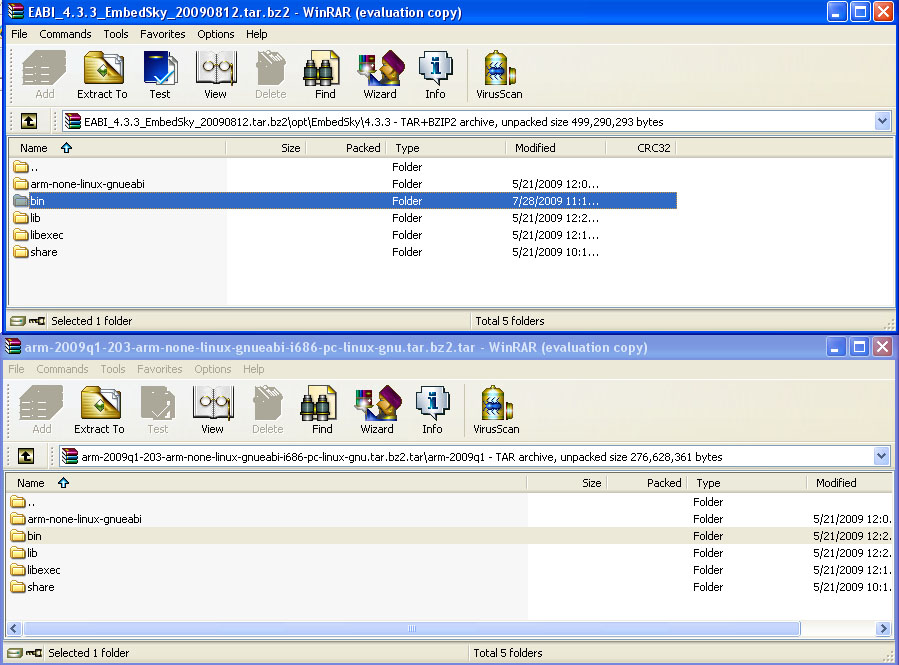Click key icon in bottom window status bar

pyautogui.click(x=34, y=653)
